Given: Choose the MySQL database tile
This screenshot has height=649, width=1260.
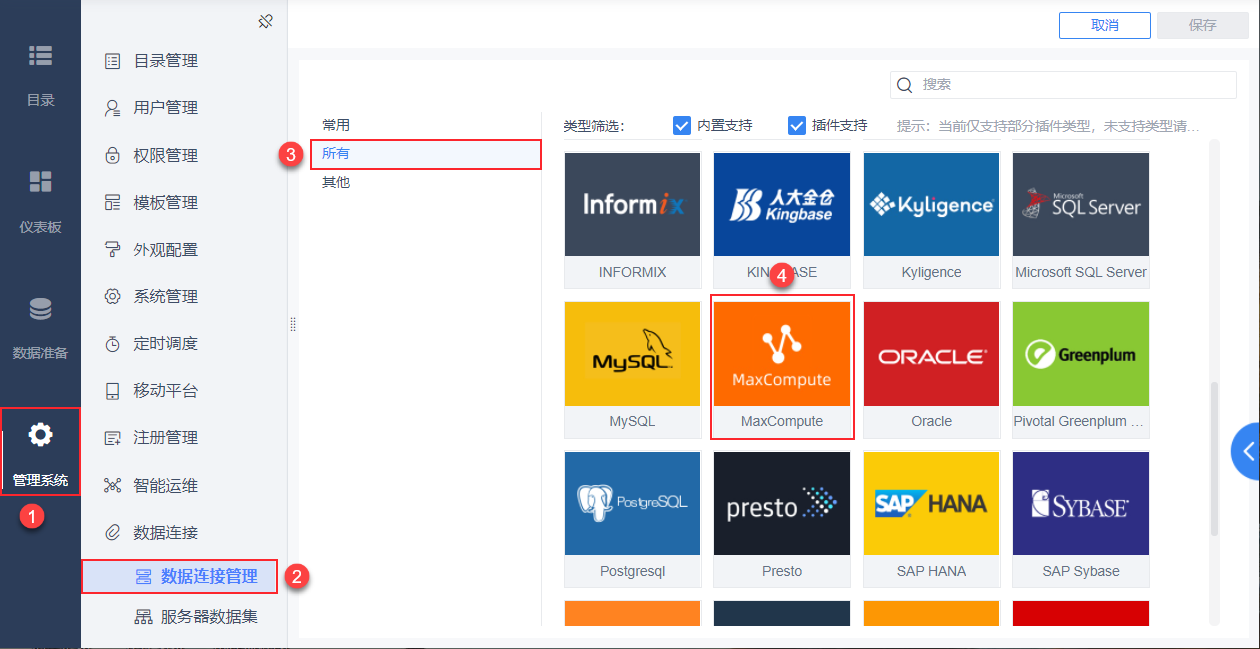Looking at the screenshot, I should pos(632,370).
